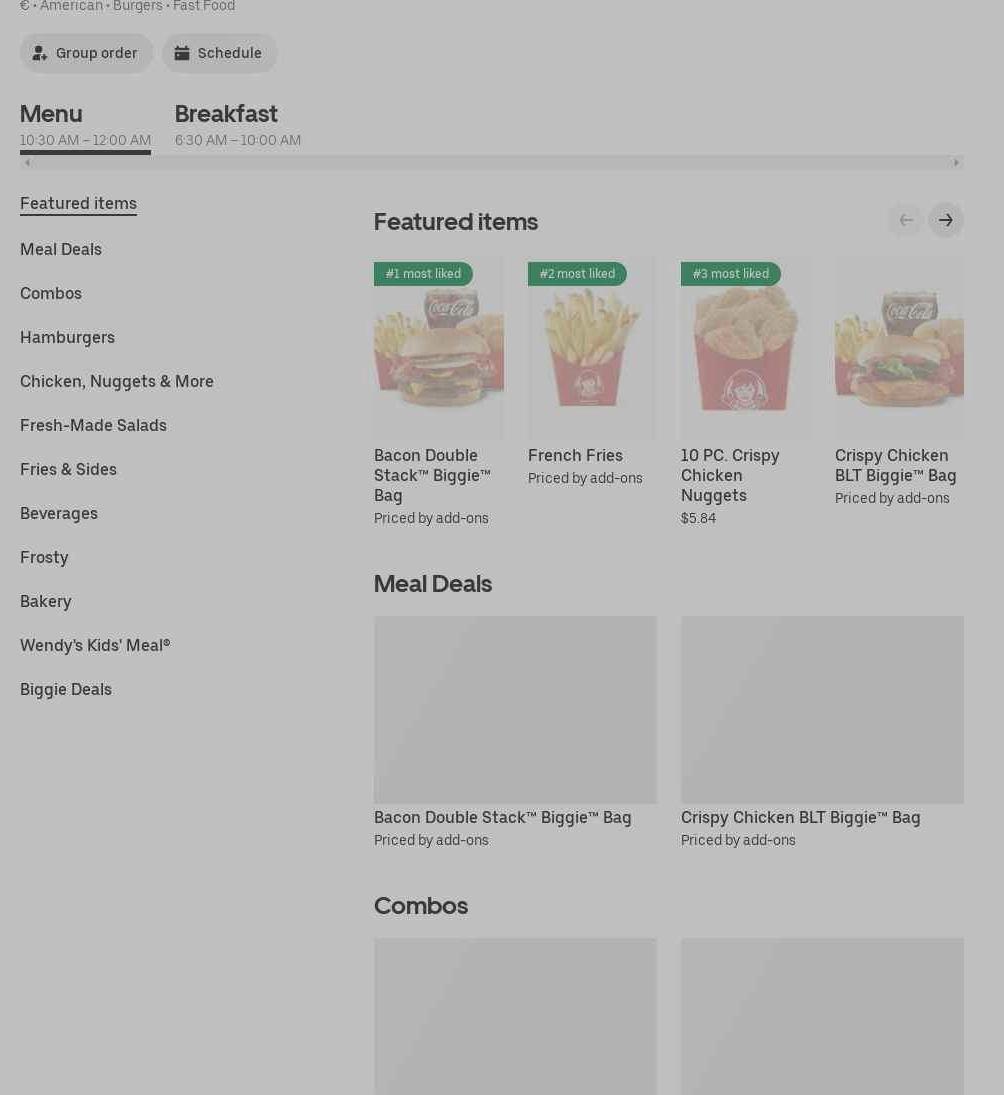Click the right arrow of menu scrollbar

click(956, 163)
